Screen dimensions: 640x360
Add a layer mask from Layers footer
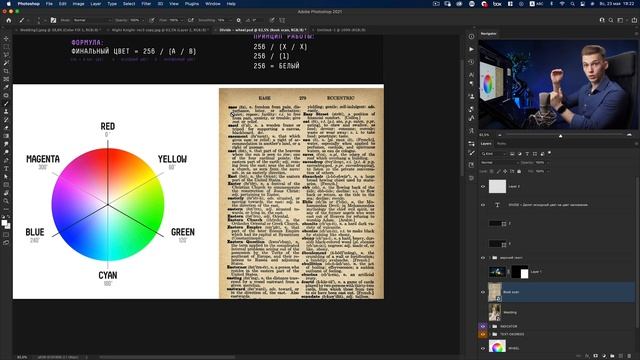point(596,356)
